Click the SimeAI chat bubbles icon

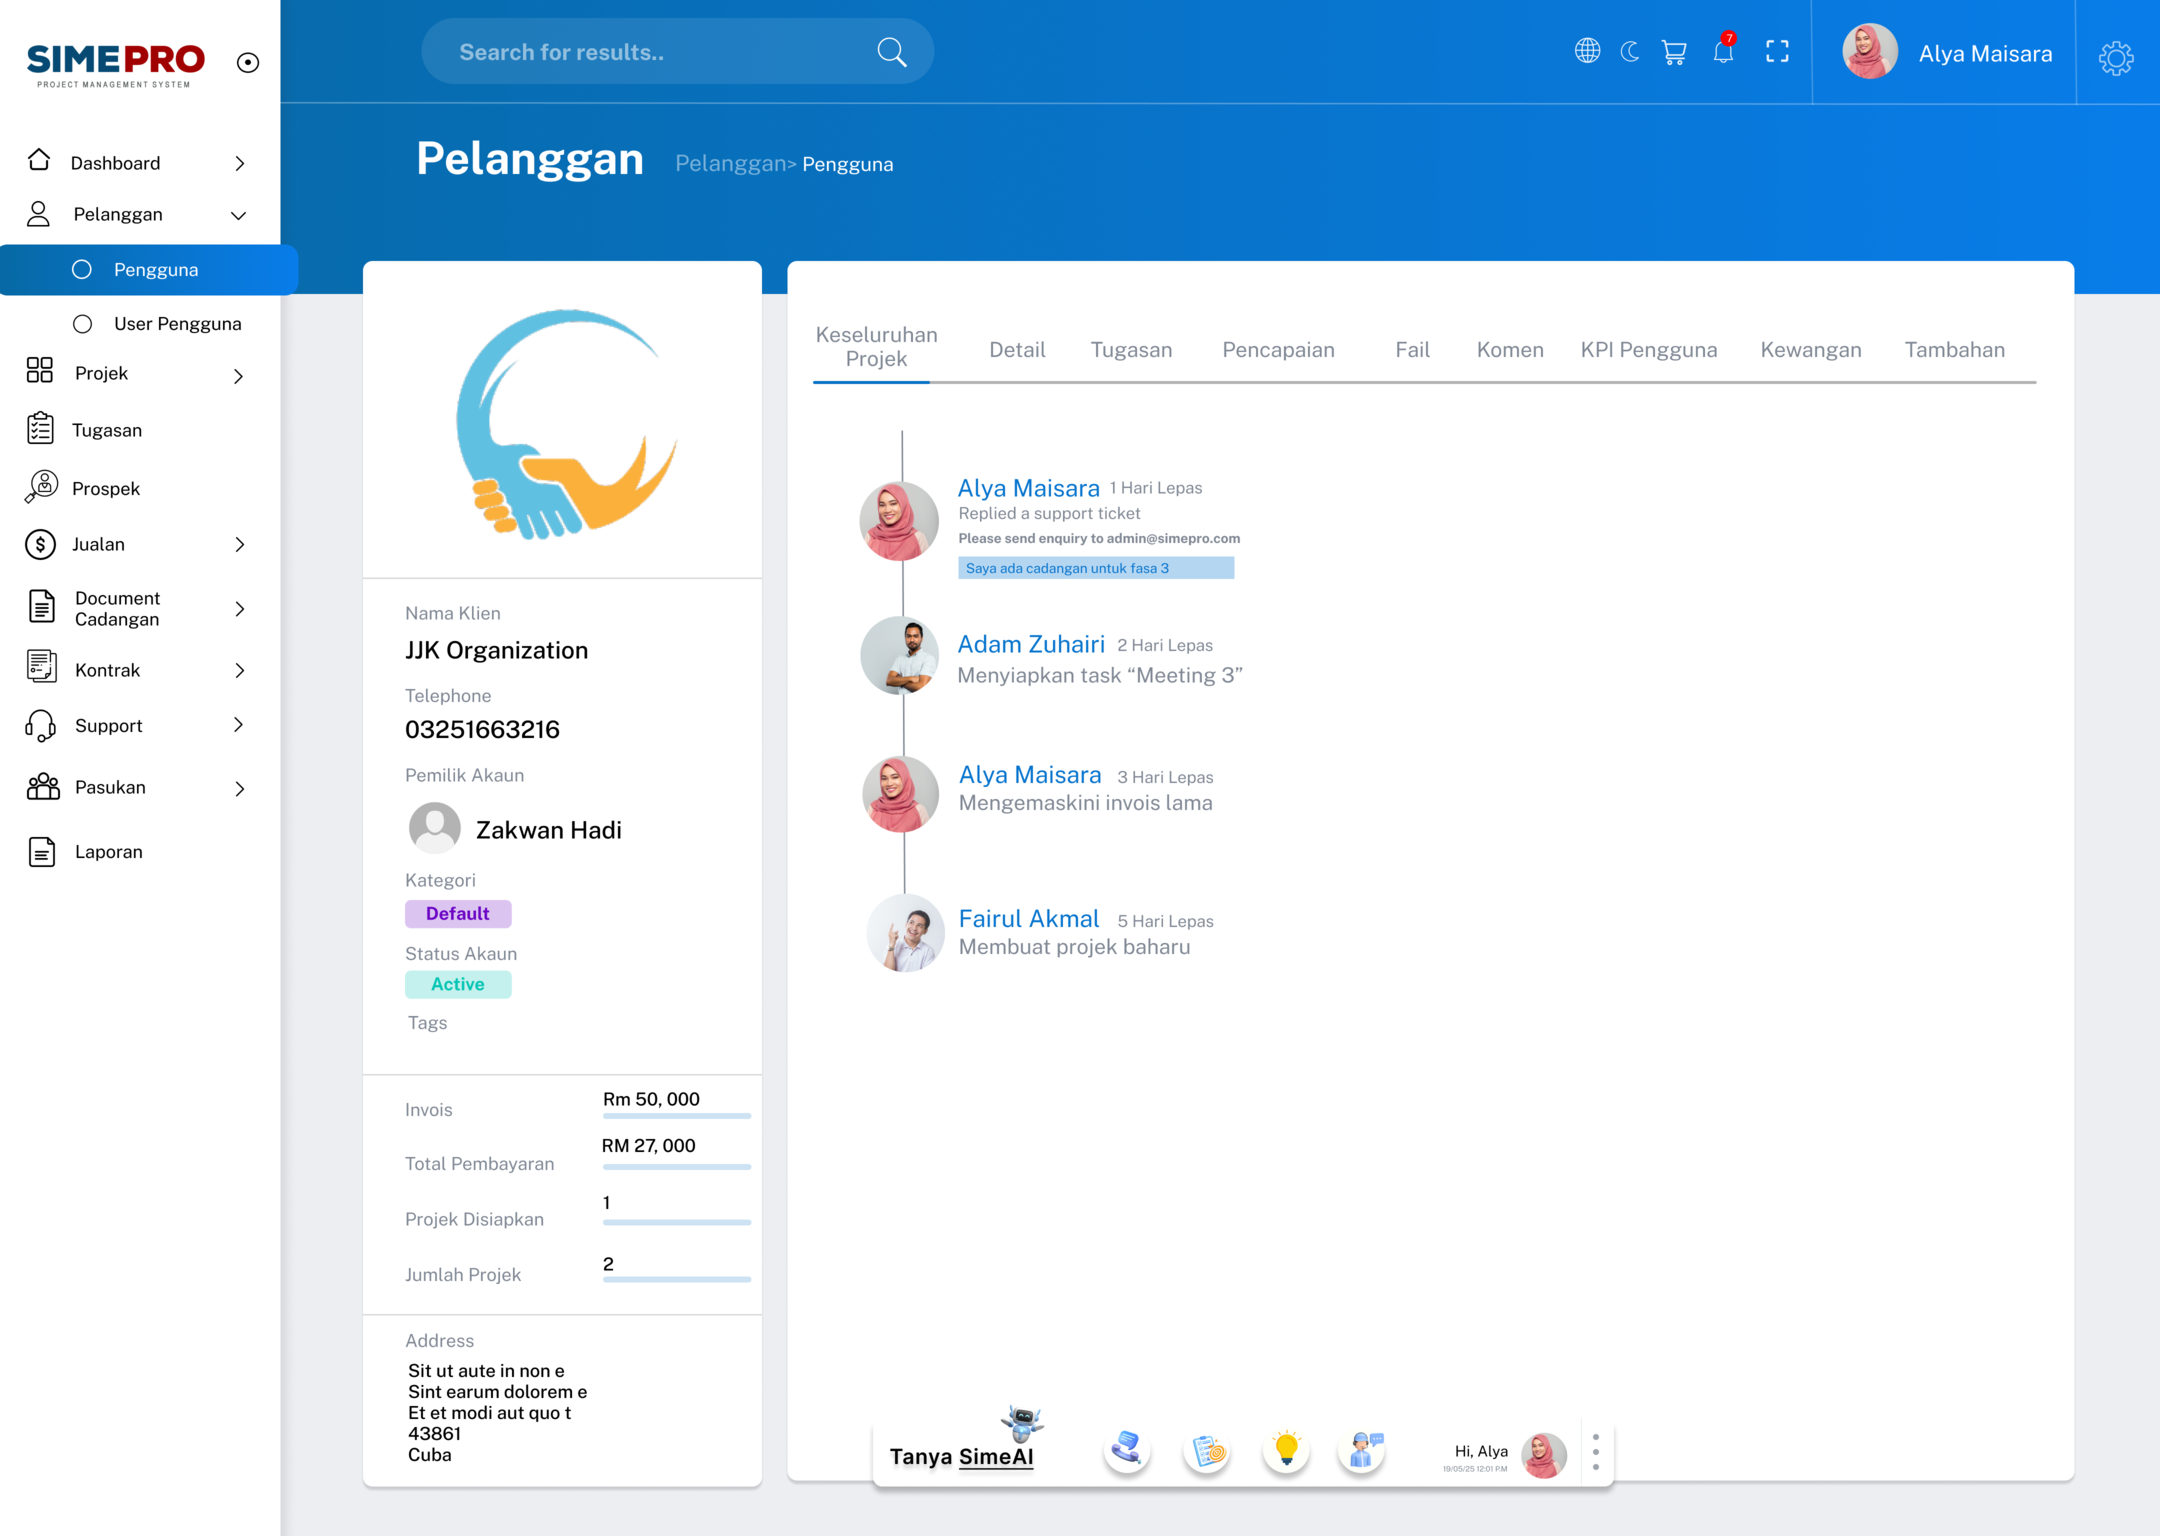point(1127,1448)
